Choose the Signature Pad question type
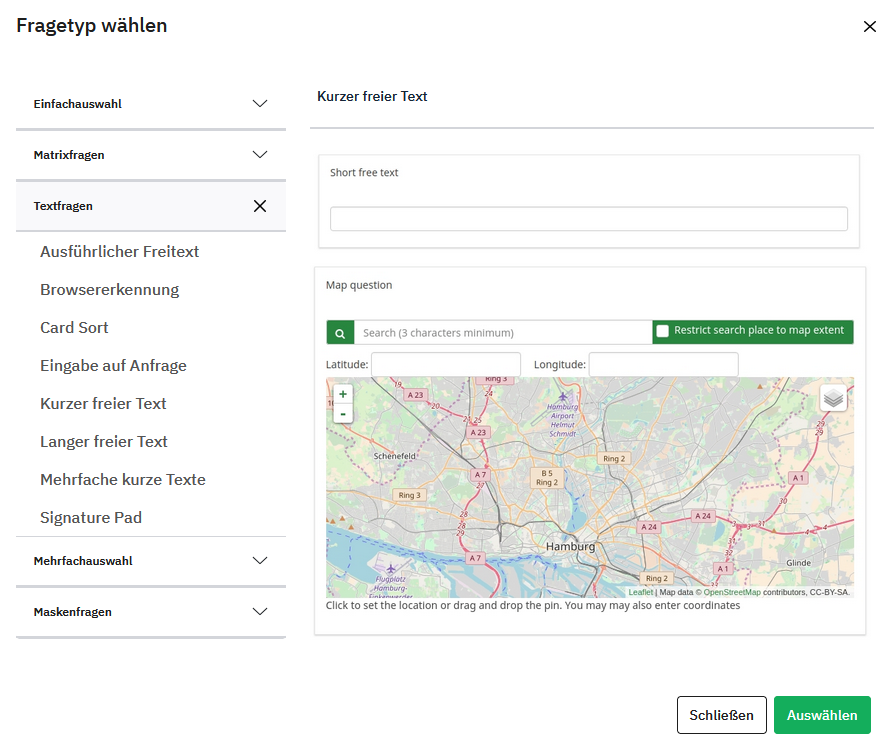This screenshot has width=887, height=747. [91, 518]
